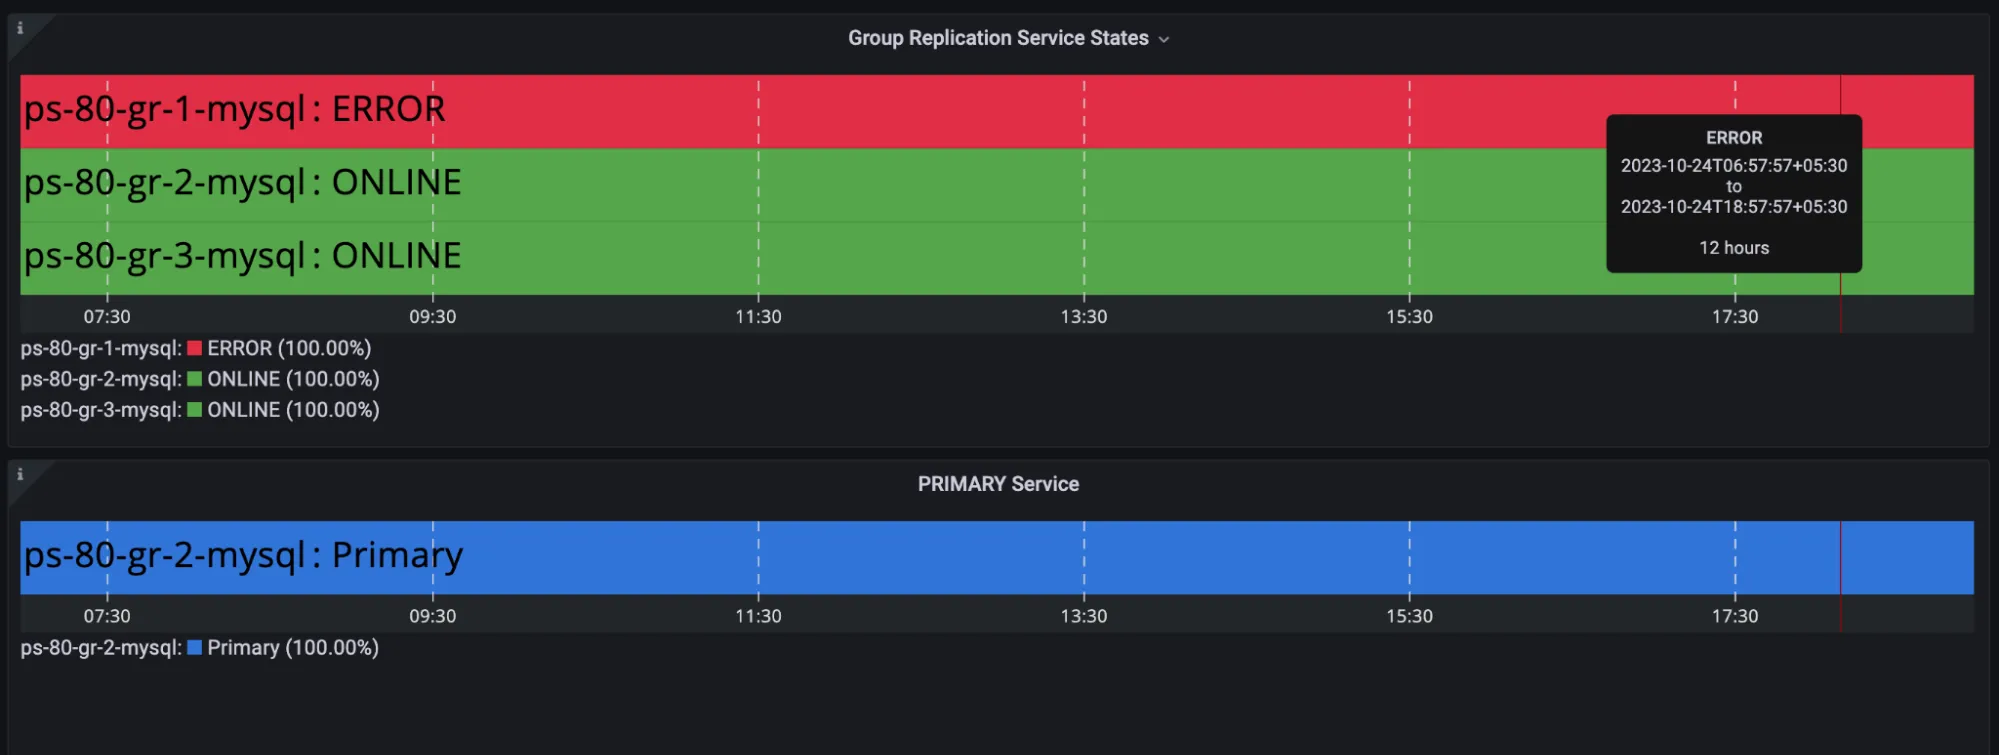The image size is (1999, 756).
Task: Click the info icon on PRIMARY Service panel
Action: pos(19,475)
